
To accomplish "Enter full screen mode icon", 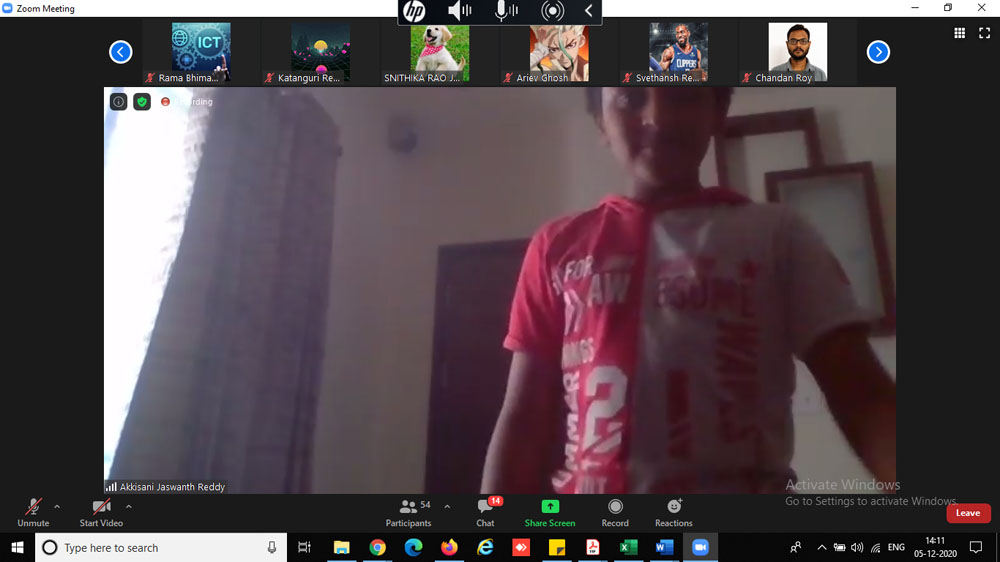I will pos(985,33).
